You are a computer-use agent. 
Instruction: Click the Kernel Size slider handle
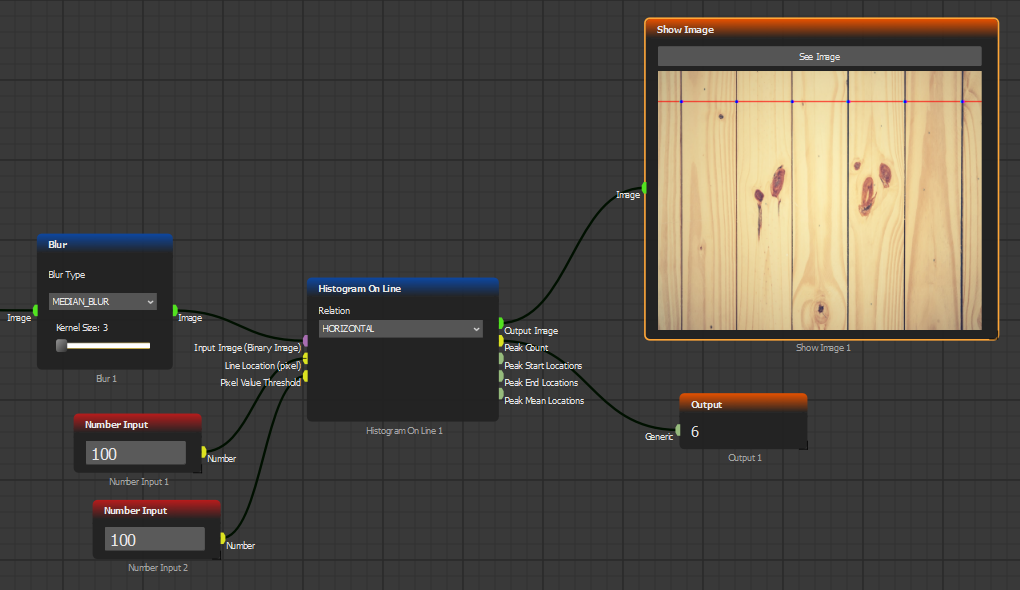62,345
